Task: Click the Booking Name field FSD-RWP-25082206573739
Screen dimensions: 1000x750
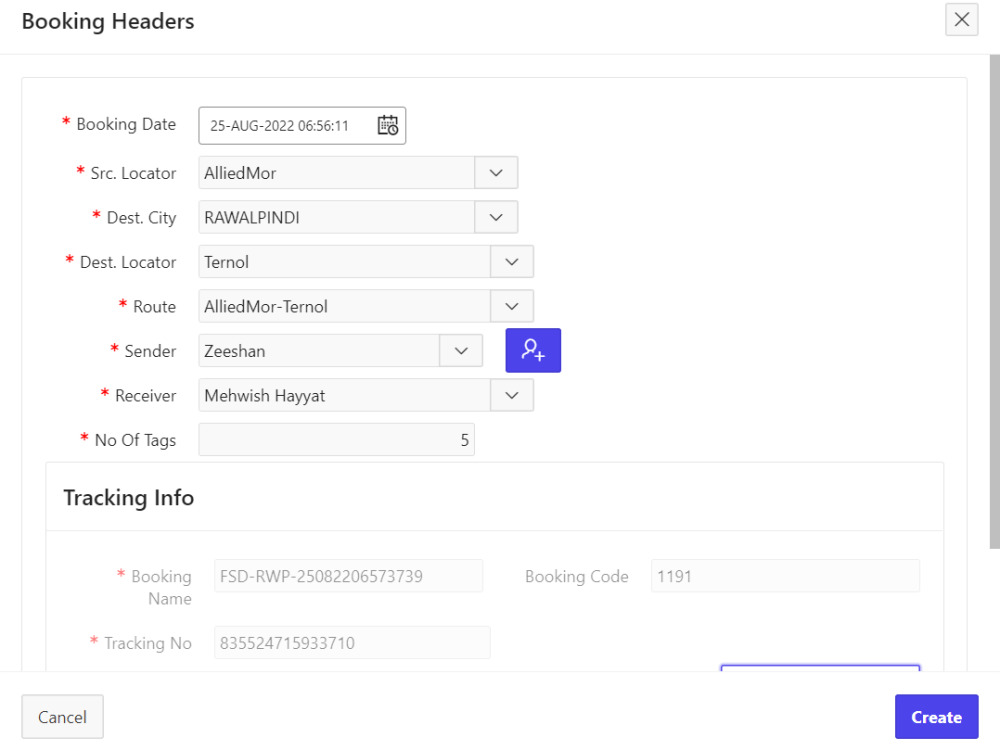Action: tap(348, 576)
